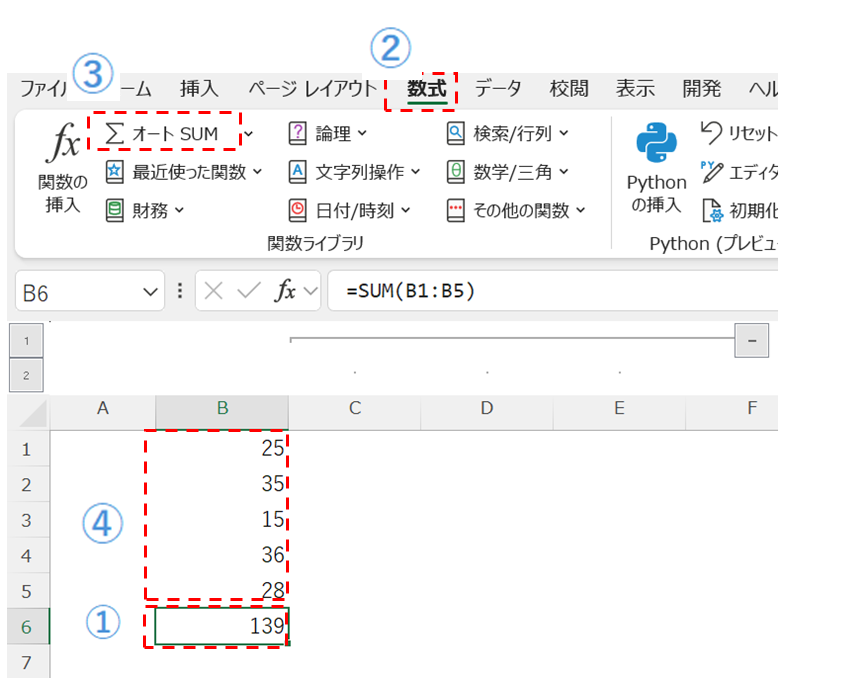The width and height of the screenshot is (865, 694).
Task: Expand the formula bar fx chevron
Action: 309,292
